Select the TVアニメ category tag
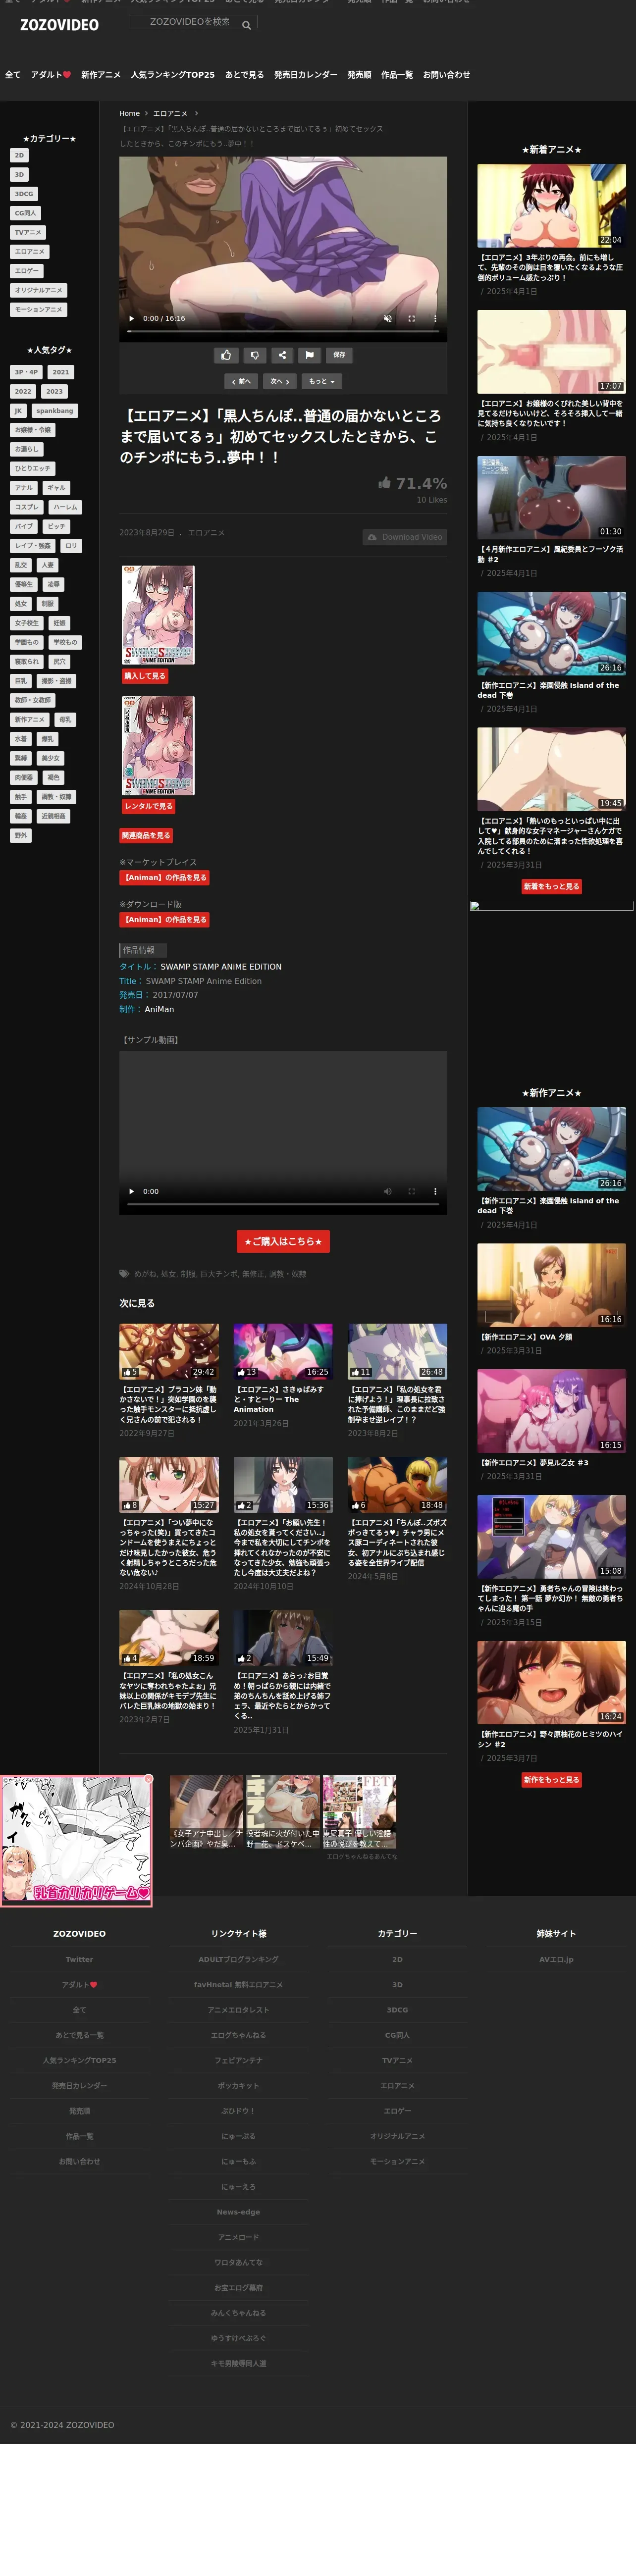The image size is (636, 2576). tap(28, 232)
